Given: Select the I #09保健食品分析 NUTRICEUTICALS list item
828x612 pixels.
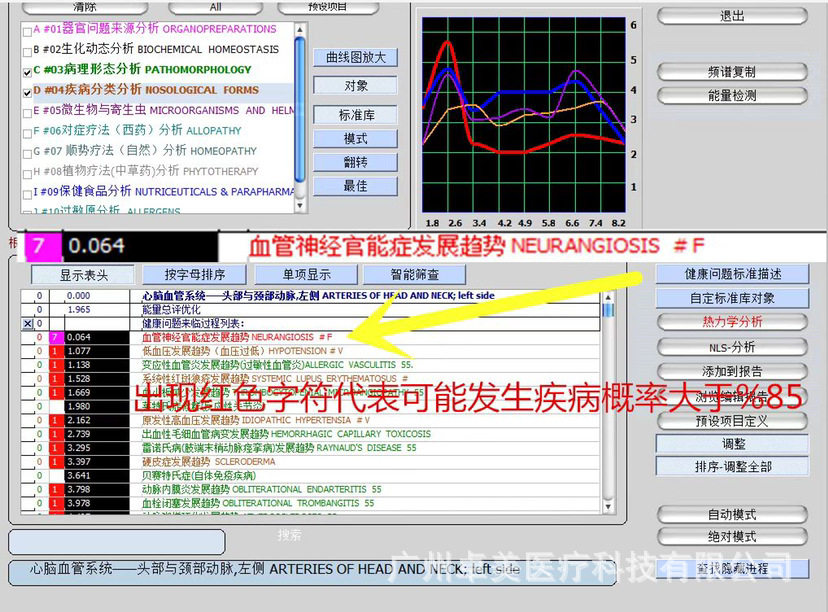Looking at the screenshot, I should pyautogui.click(x=164, y=191).
